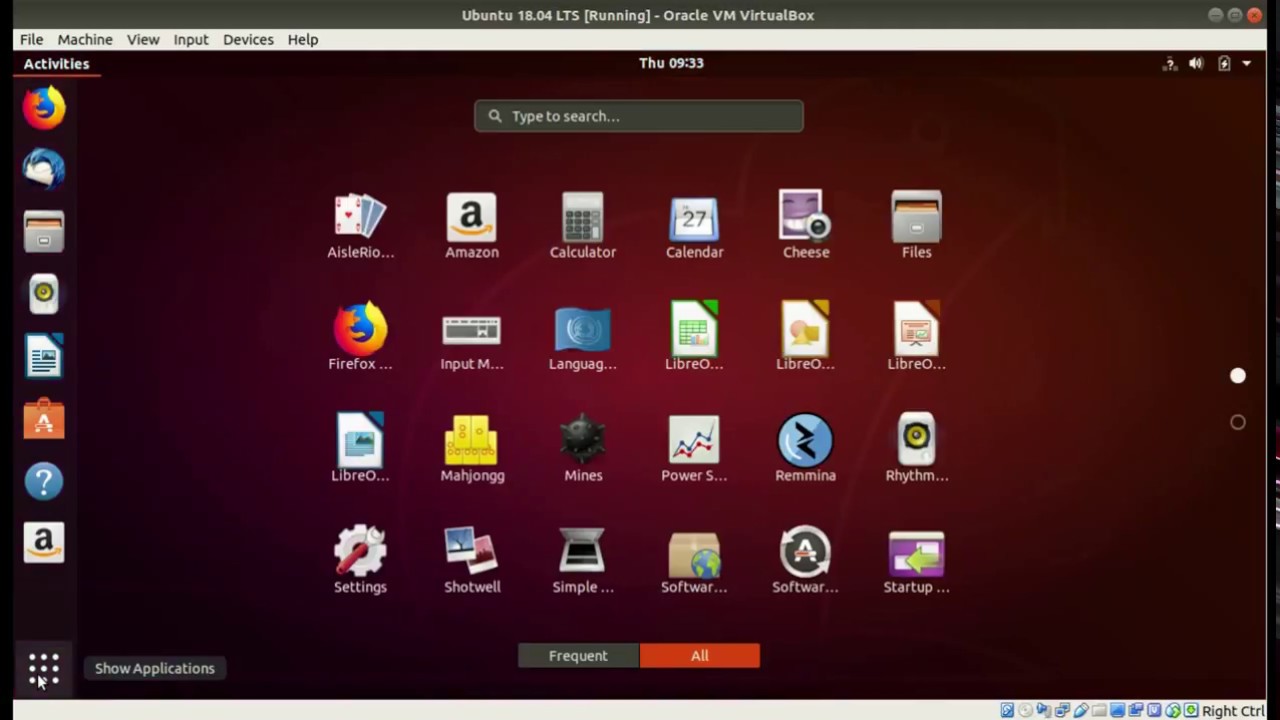Open the Calculator app
This screenshot has width=1280, height=720.
(583, 226)
